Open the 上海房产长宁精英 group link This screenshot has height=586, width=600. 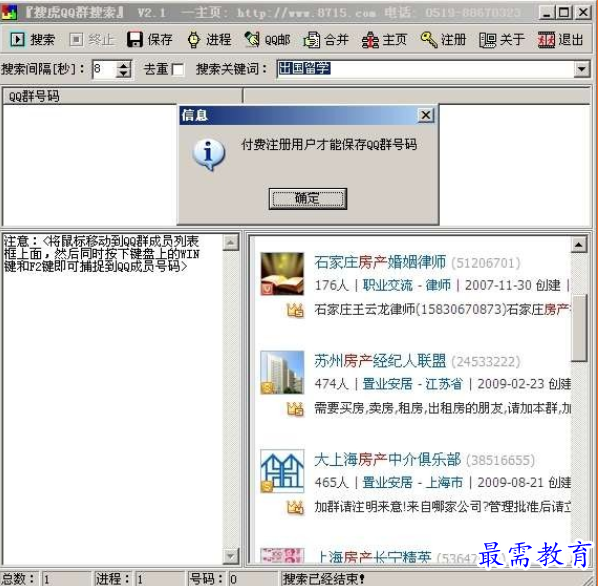click(x=373, y=556)
